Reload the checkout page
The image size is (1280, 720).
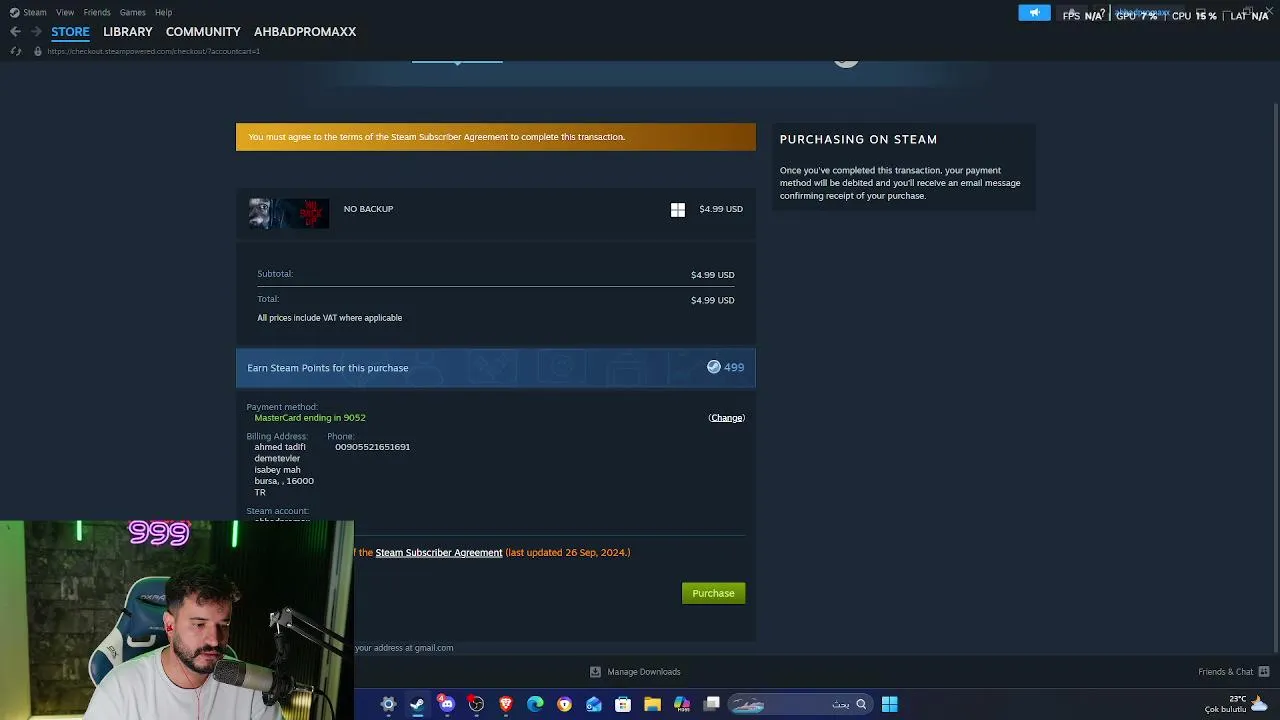(x=16, y=51)
